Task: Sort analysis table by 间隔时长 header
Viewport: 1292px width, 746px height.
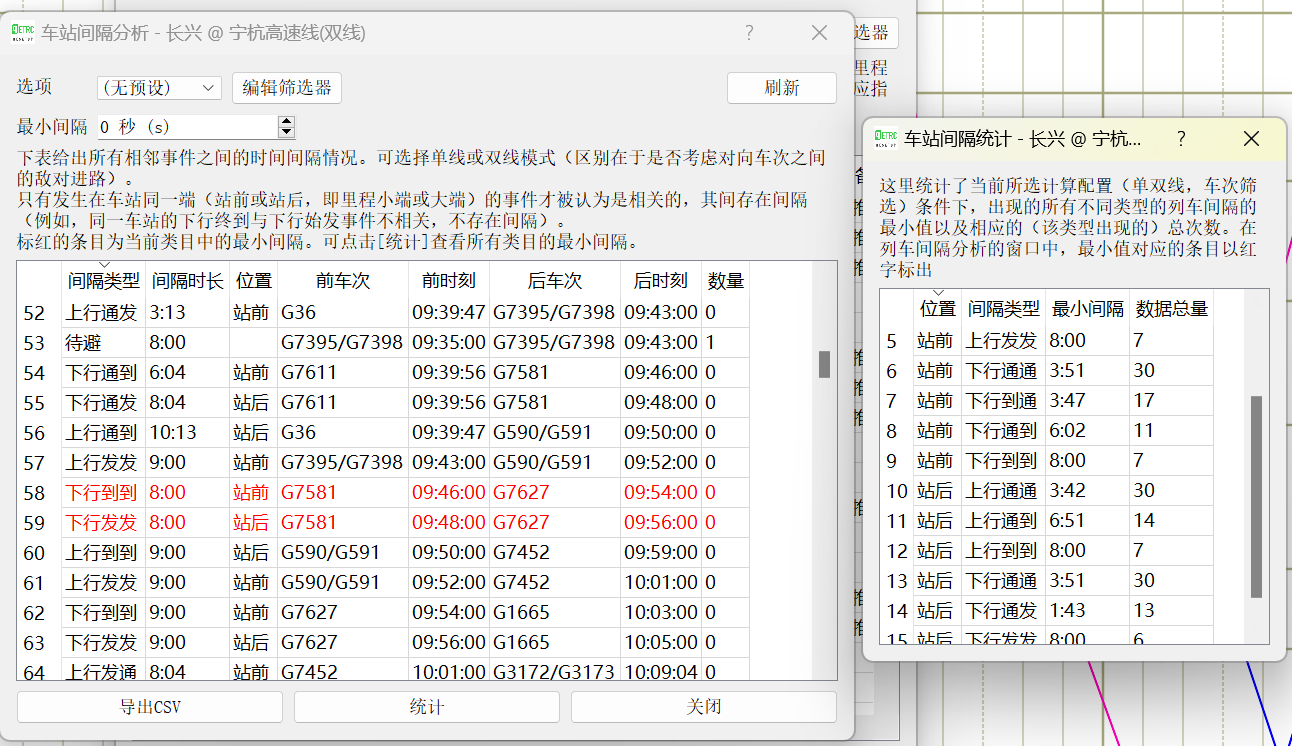Action: (x=188, y=281)
